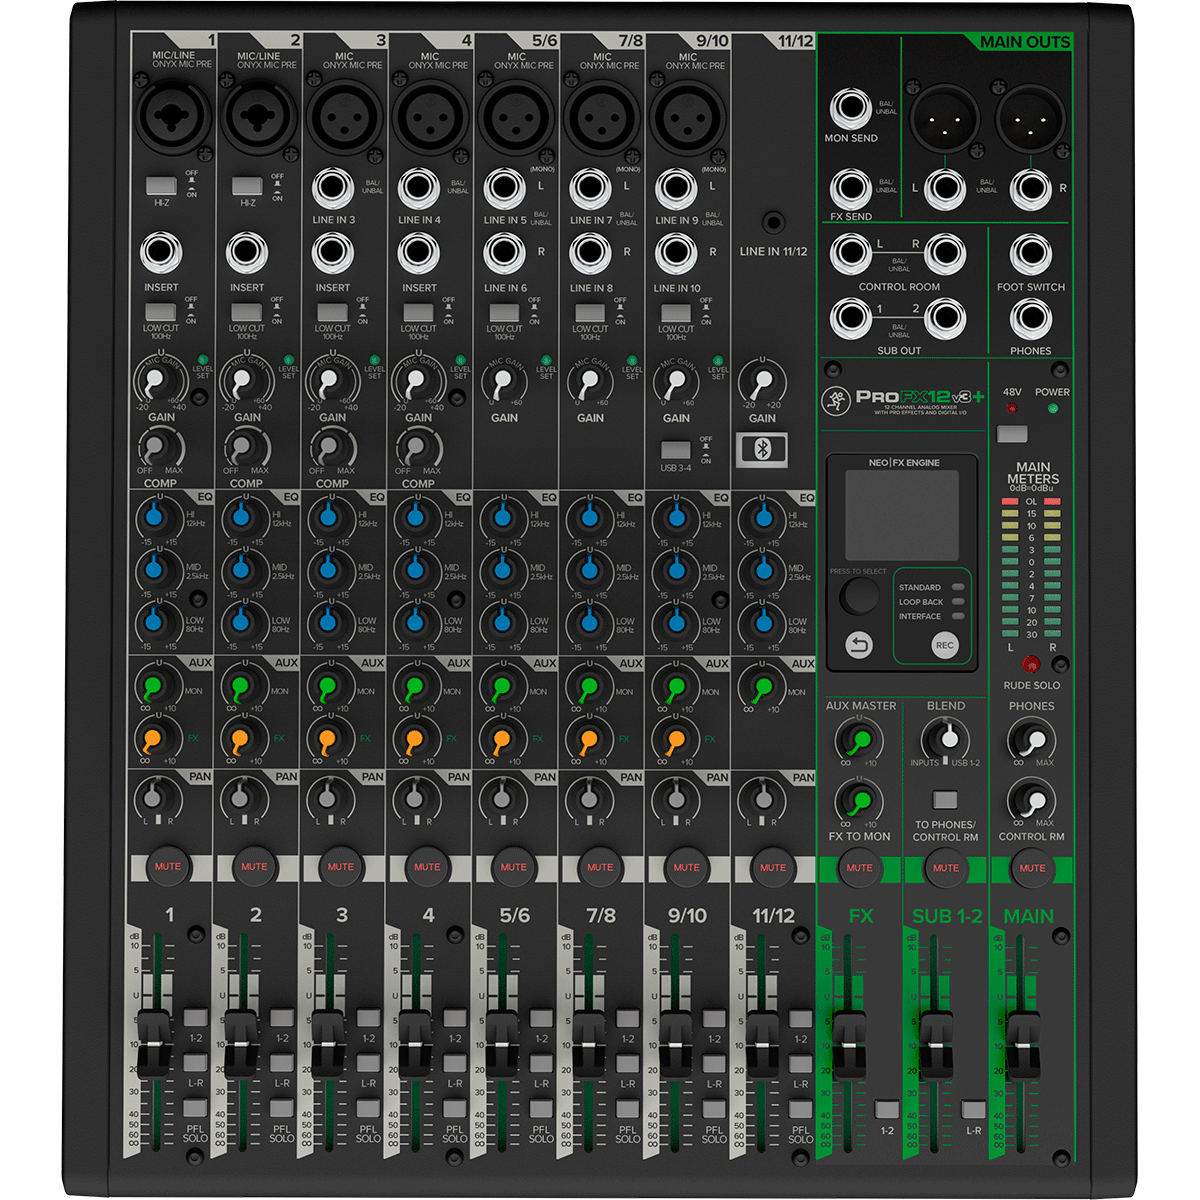Click the FOOT SWITCH jack
The image size is (1200, 1200).
coord(1031,255)
